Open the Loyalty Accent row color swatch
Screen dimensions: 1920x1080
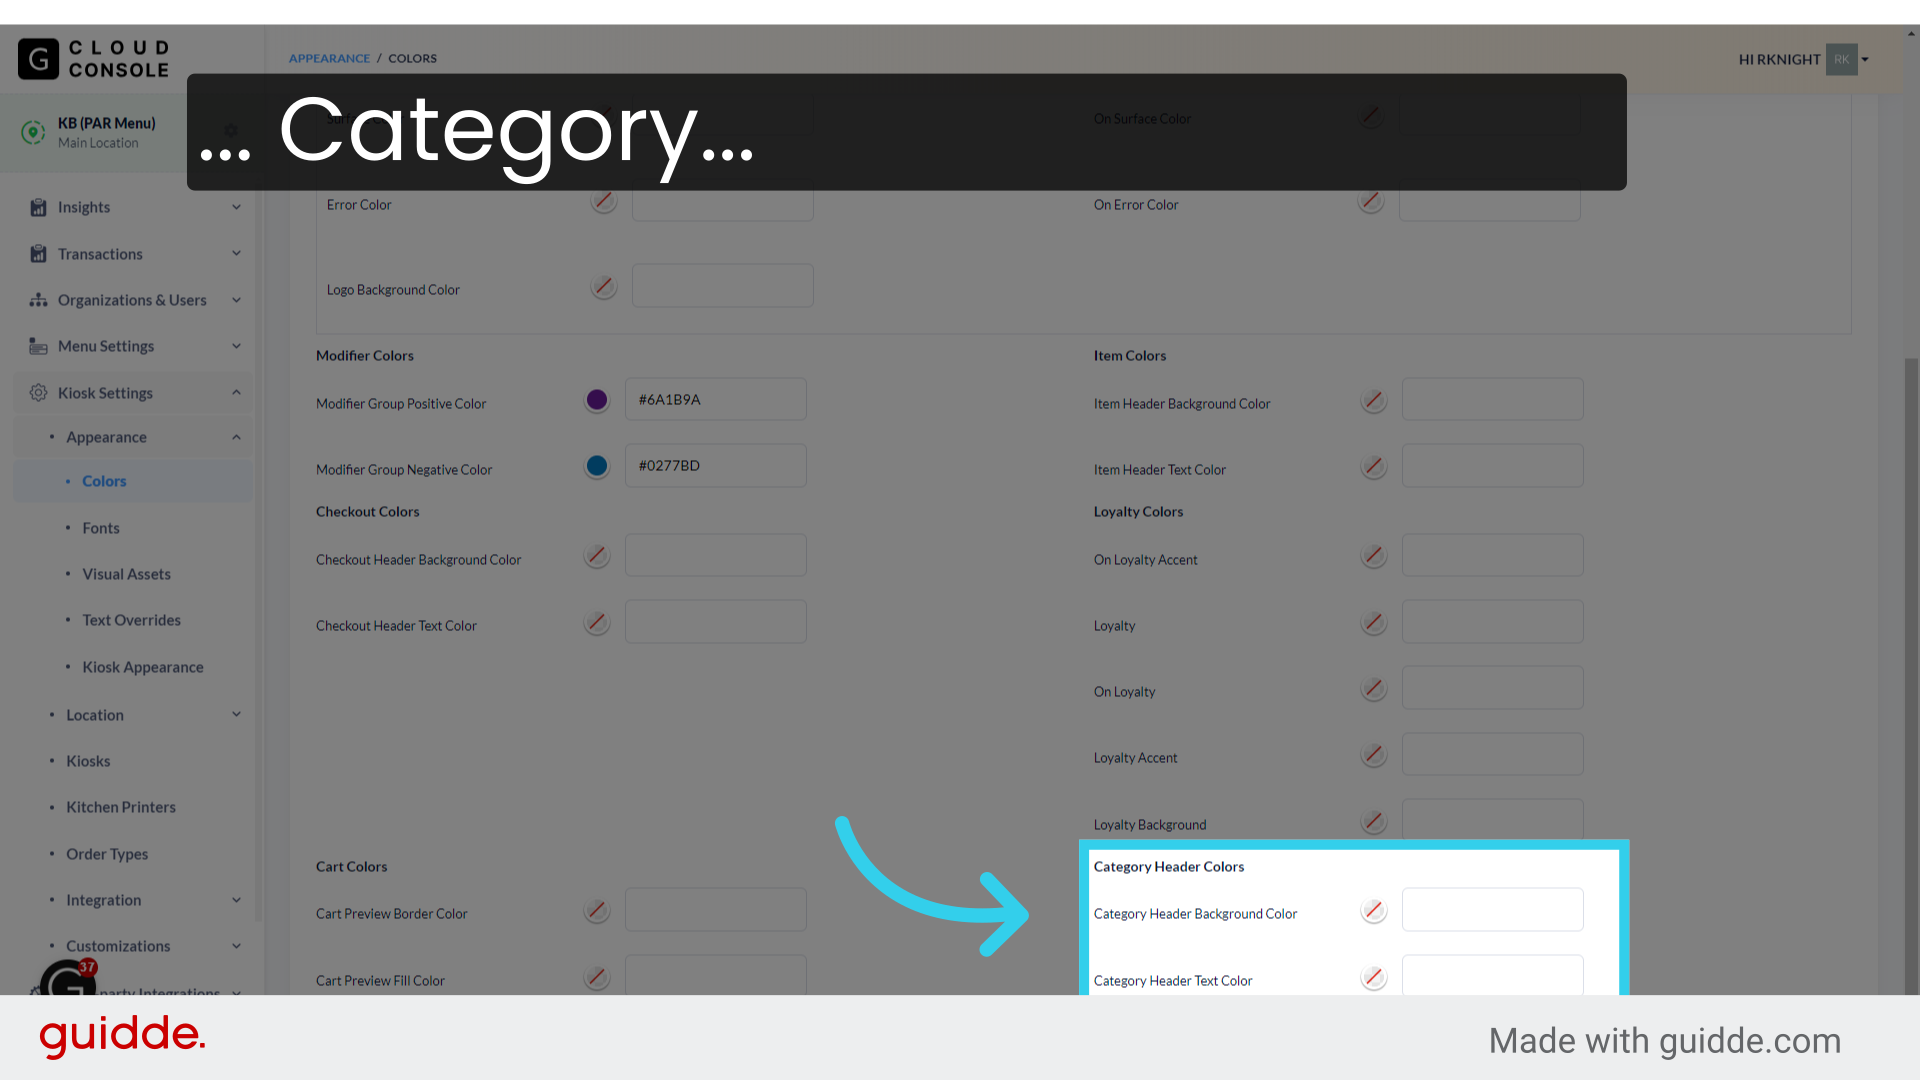[x=1374, y=755]
